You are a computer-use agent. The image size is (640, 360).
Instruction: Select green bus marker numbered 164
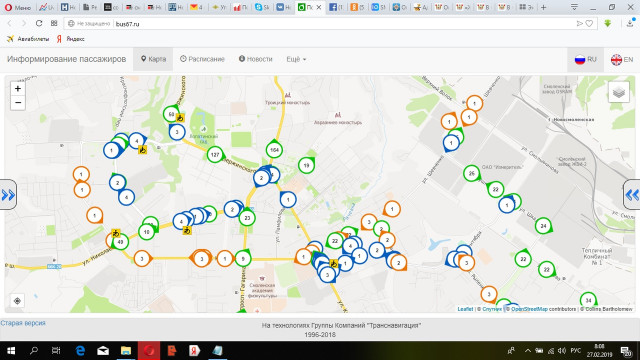pyautogui.click(x=274, y=150)
